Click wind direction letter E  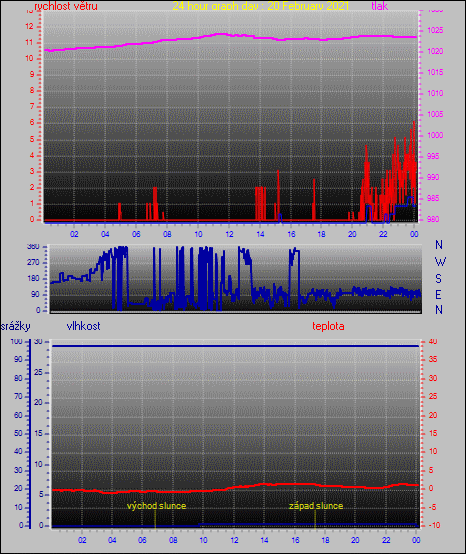(x=438, y=294)
